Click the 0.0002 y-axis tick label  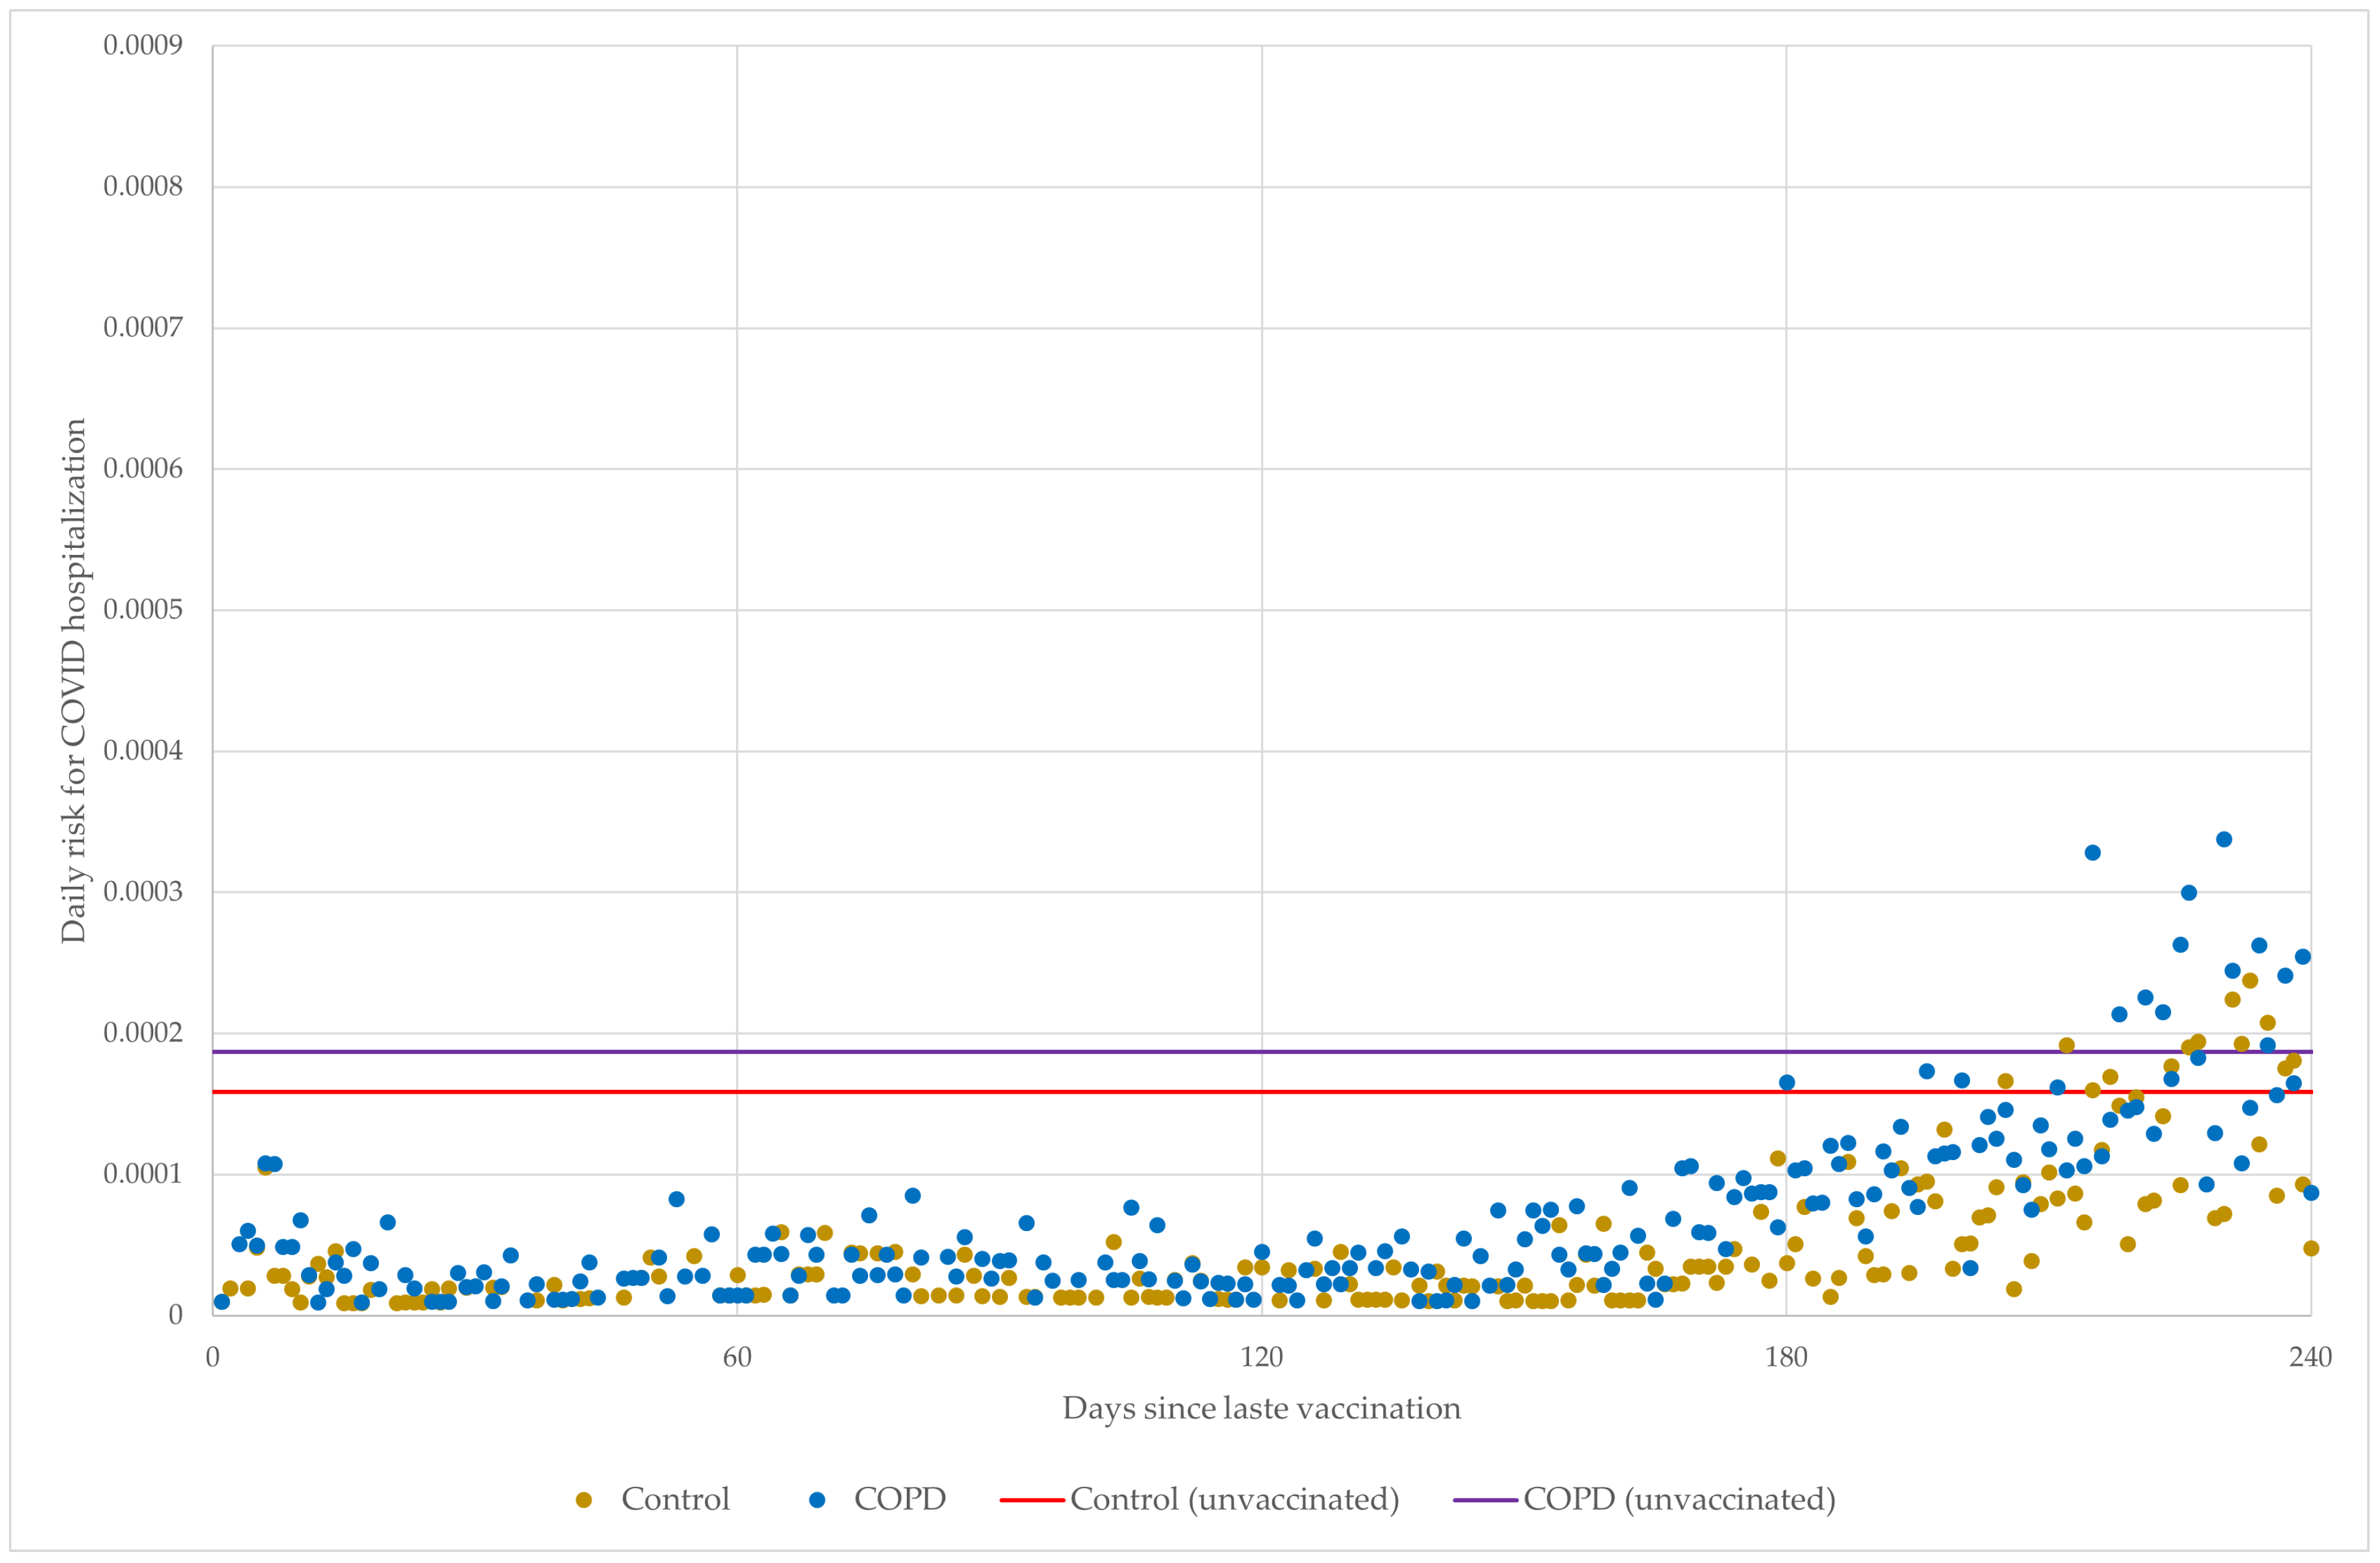pyautogui.click(x=143, y=1032)
